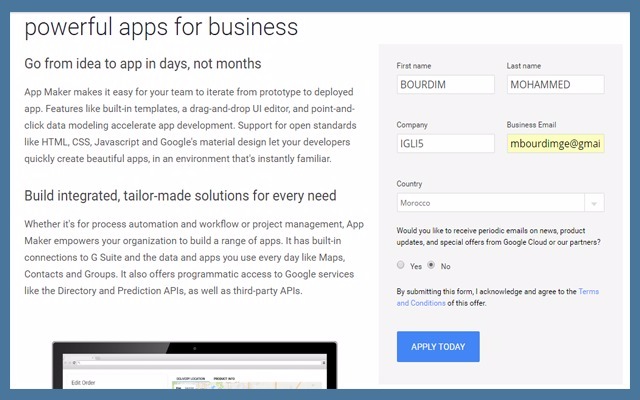Image resolution: width=640 pixels, height=400 pixels.
Task: Click the "powerful apps for business" heading
Action: pyautogui.click(x=160, y=27)
